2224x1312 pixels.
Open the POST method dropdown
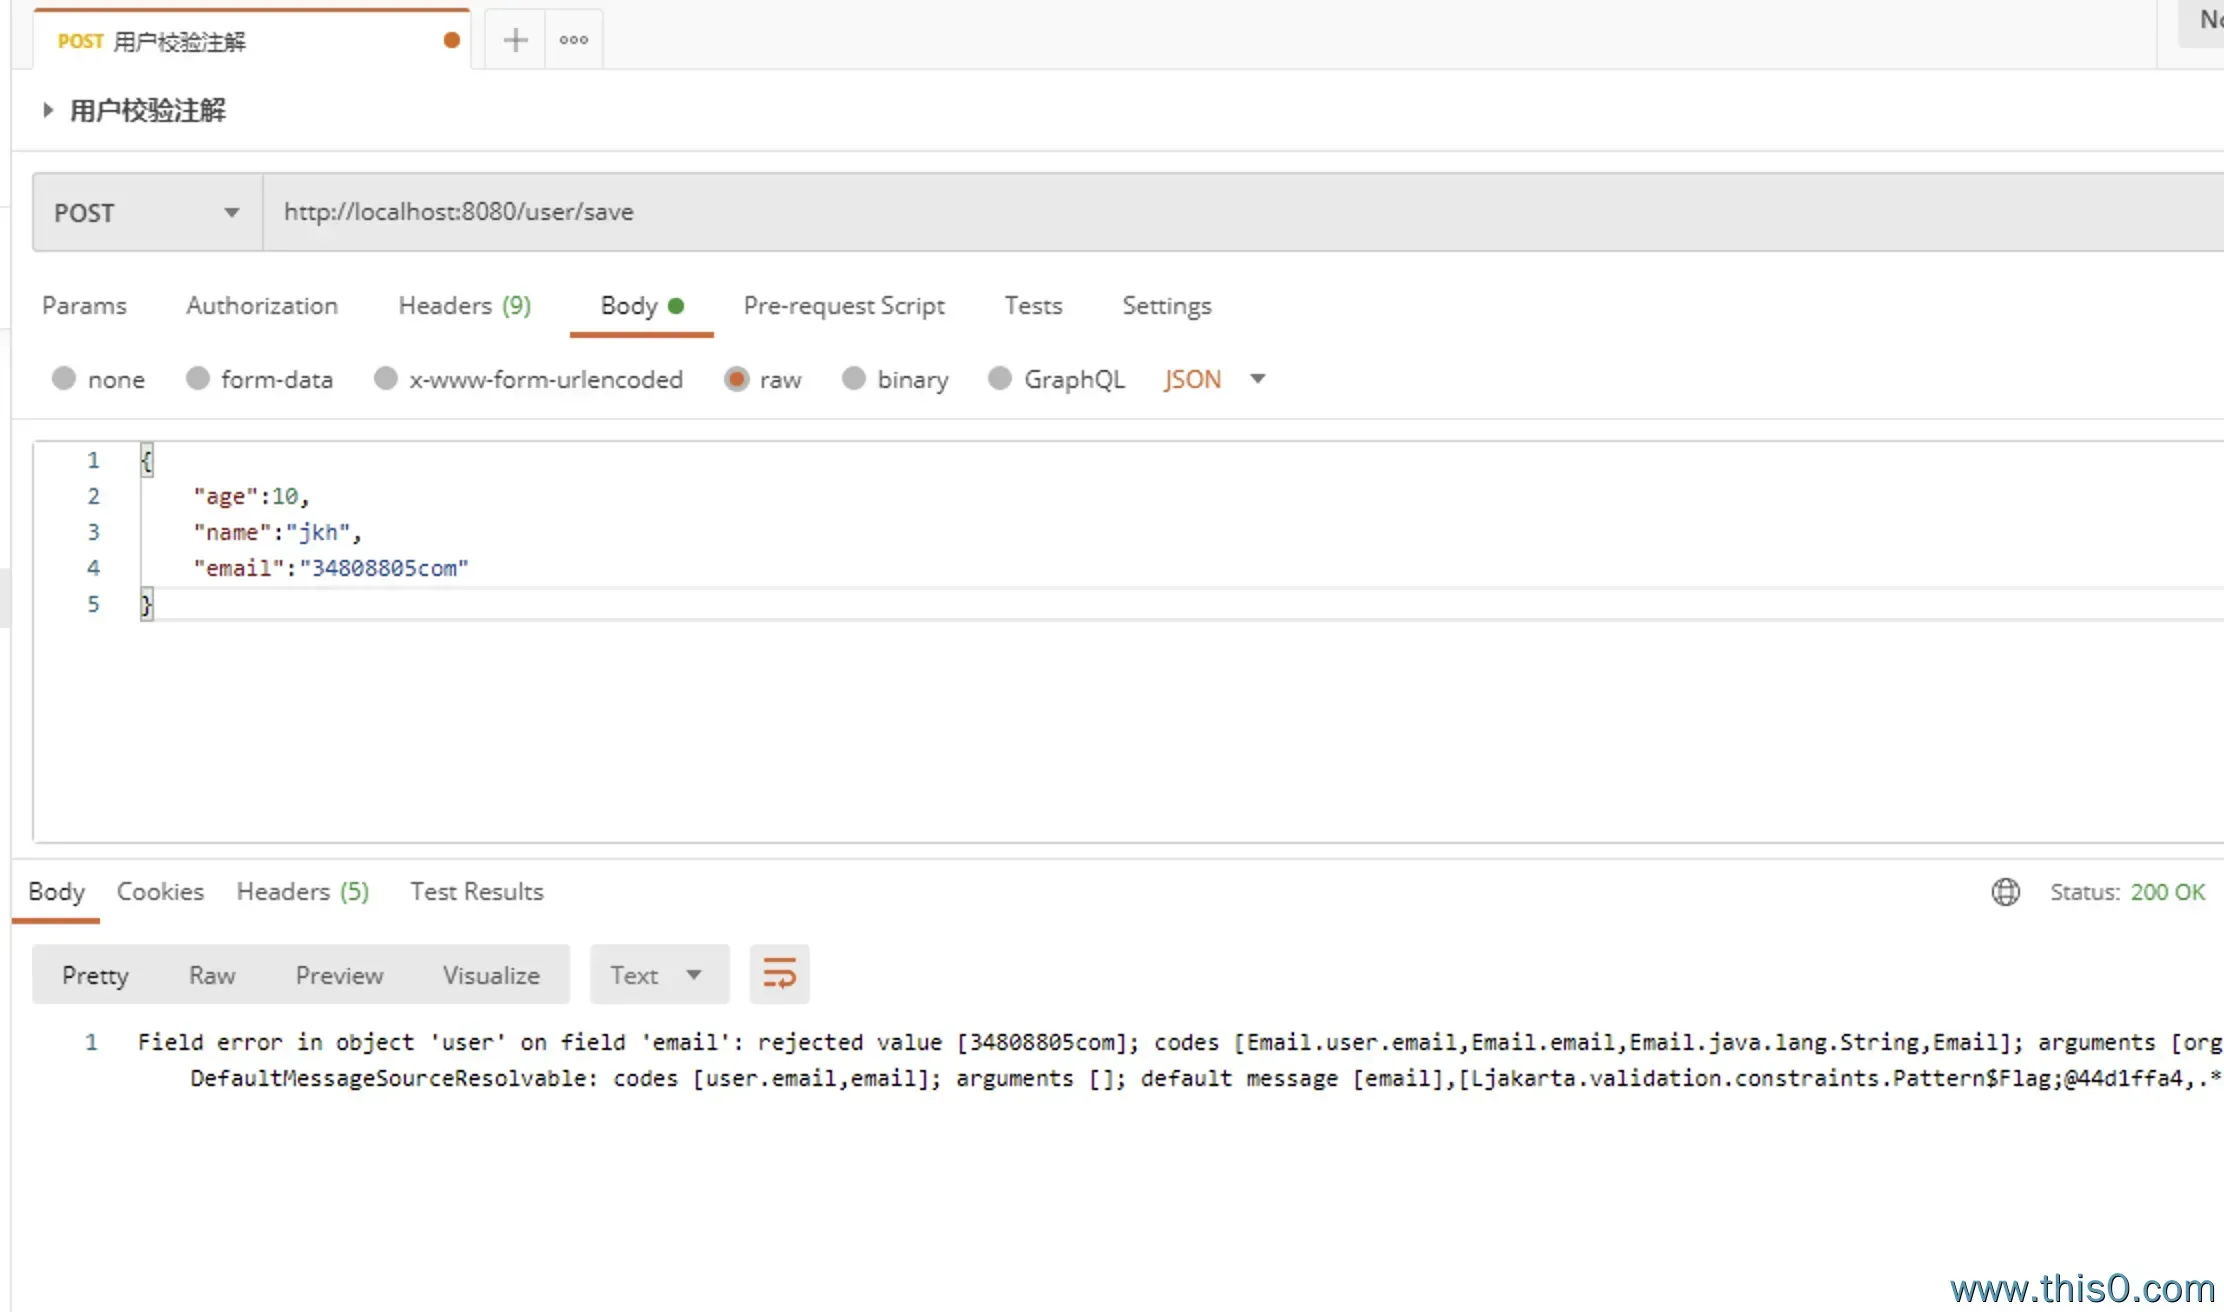coord(147,212)
